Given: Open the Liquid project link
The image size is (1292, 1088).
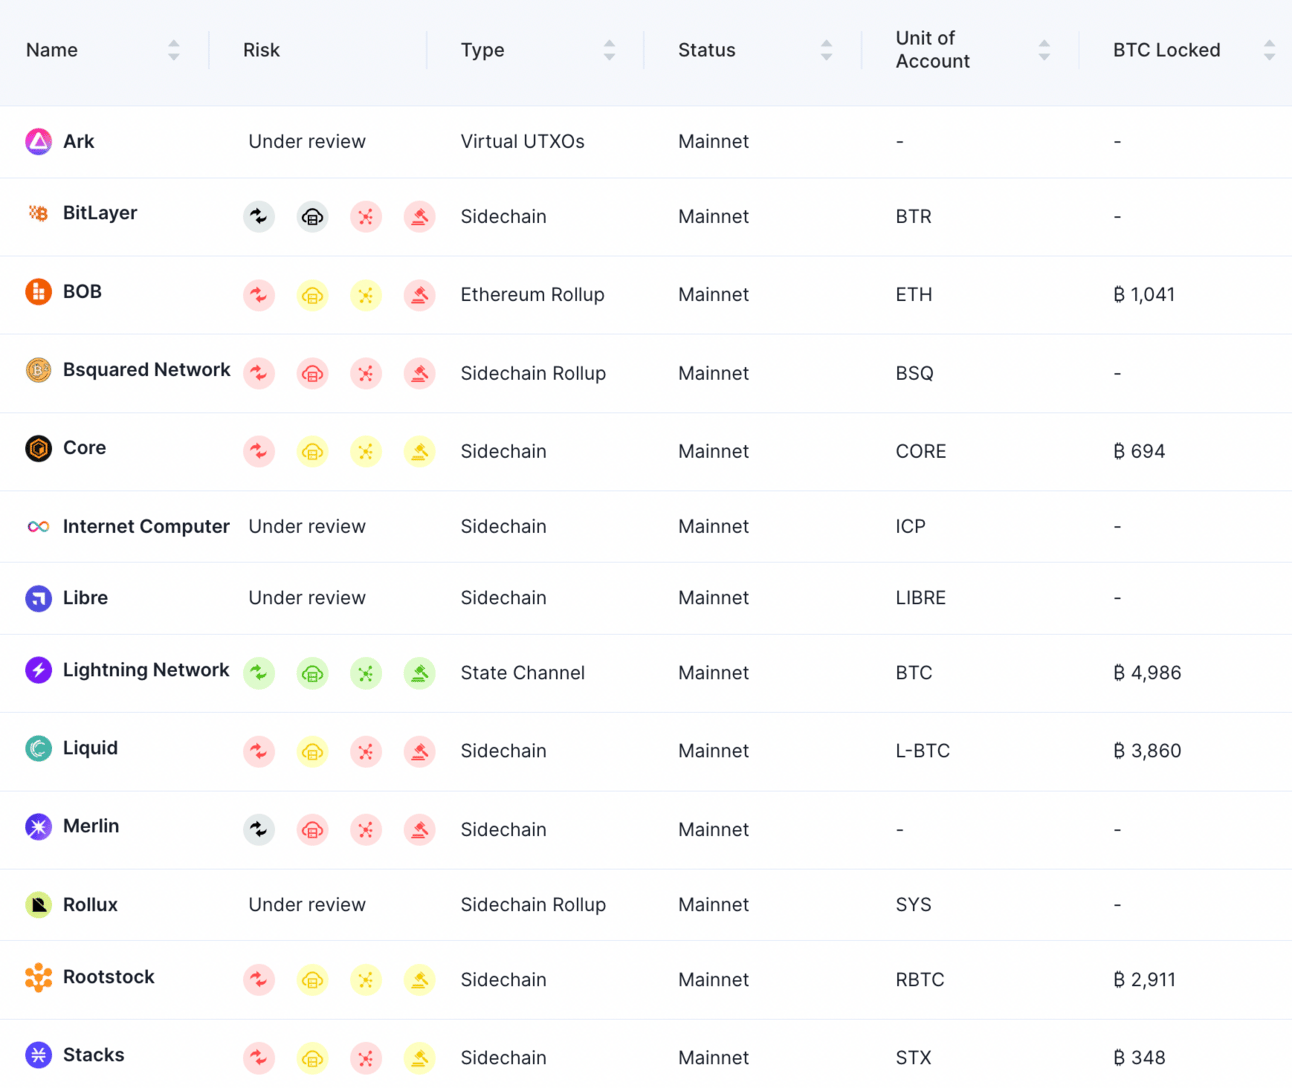Looking at the screenshot, I should 90,748.
